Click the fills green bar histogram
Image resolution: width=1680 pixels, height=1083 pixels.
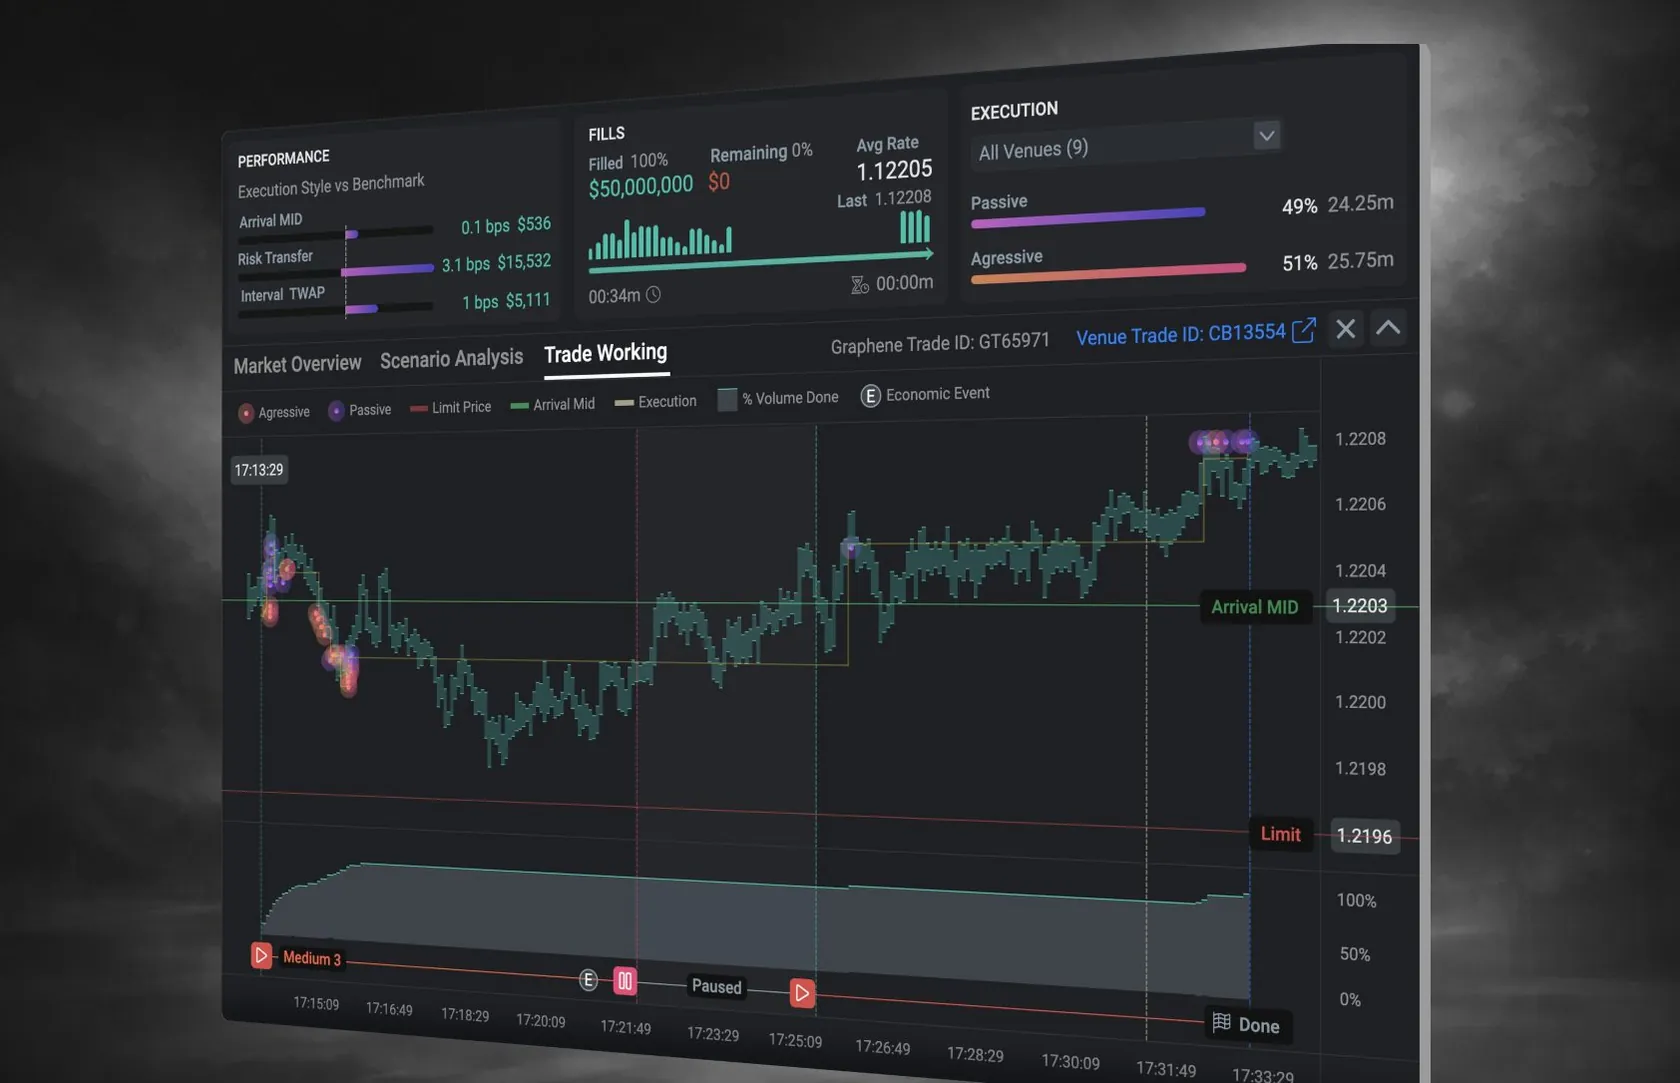660,240
